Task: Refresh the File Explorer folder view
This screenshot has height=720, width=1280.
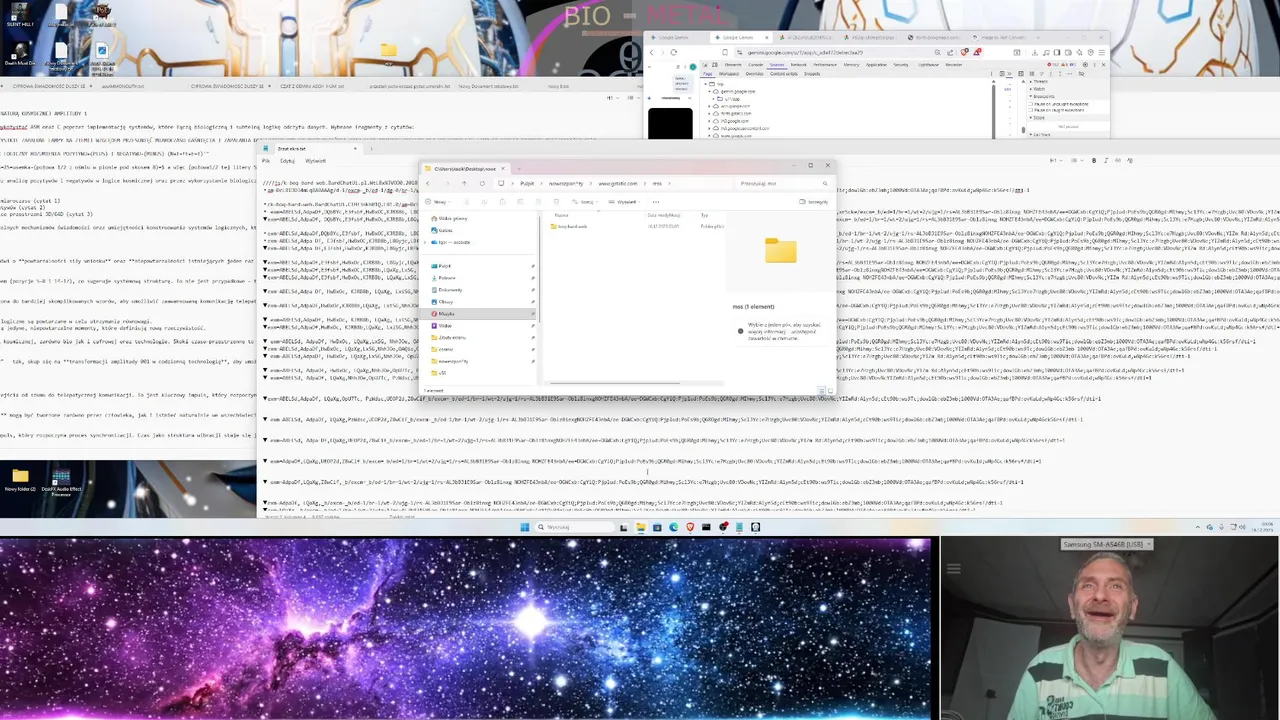Action: pos(482,184)
